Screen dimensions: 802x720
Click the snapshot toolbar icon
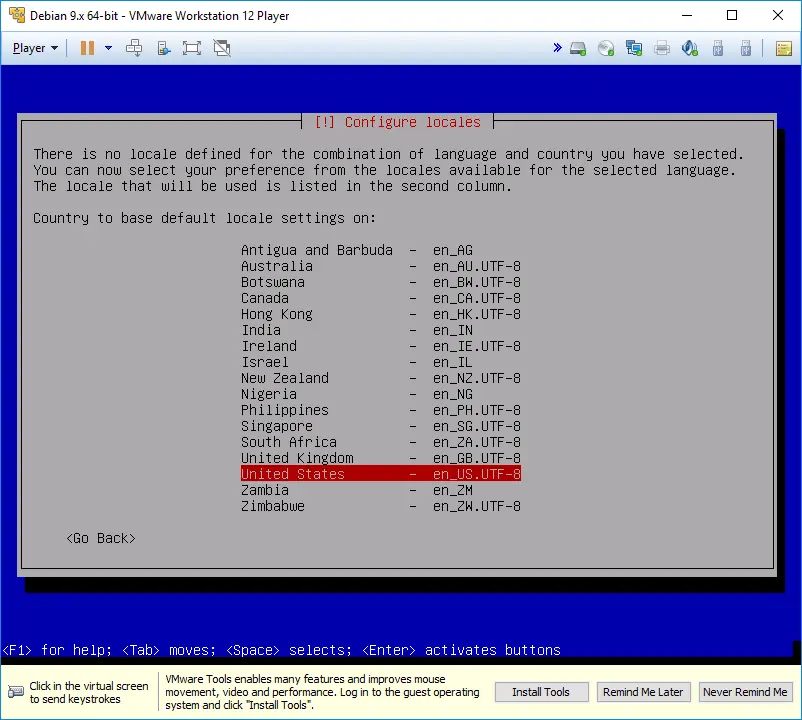[x=163, y=48]
